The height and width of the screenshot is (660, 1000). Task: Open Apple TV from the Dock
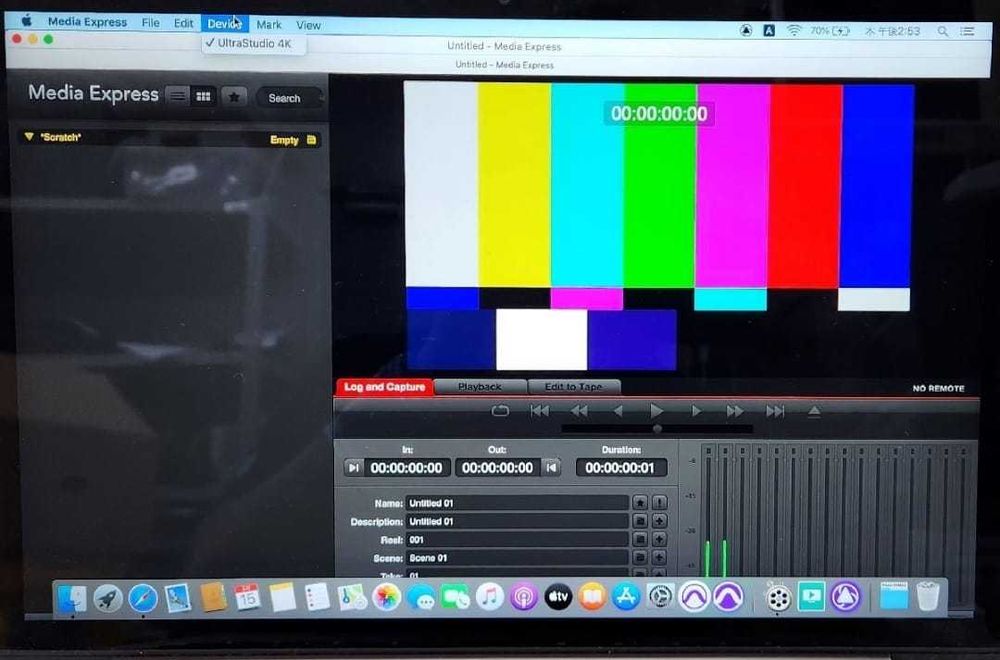[558, 598]
